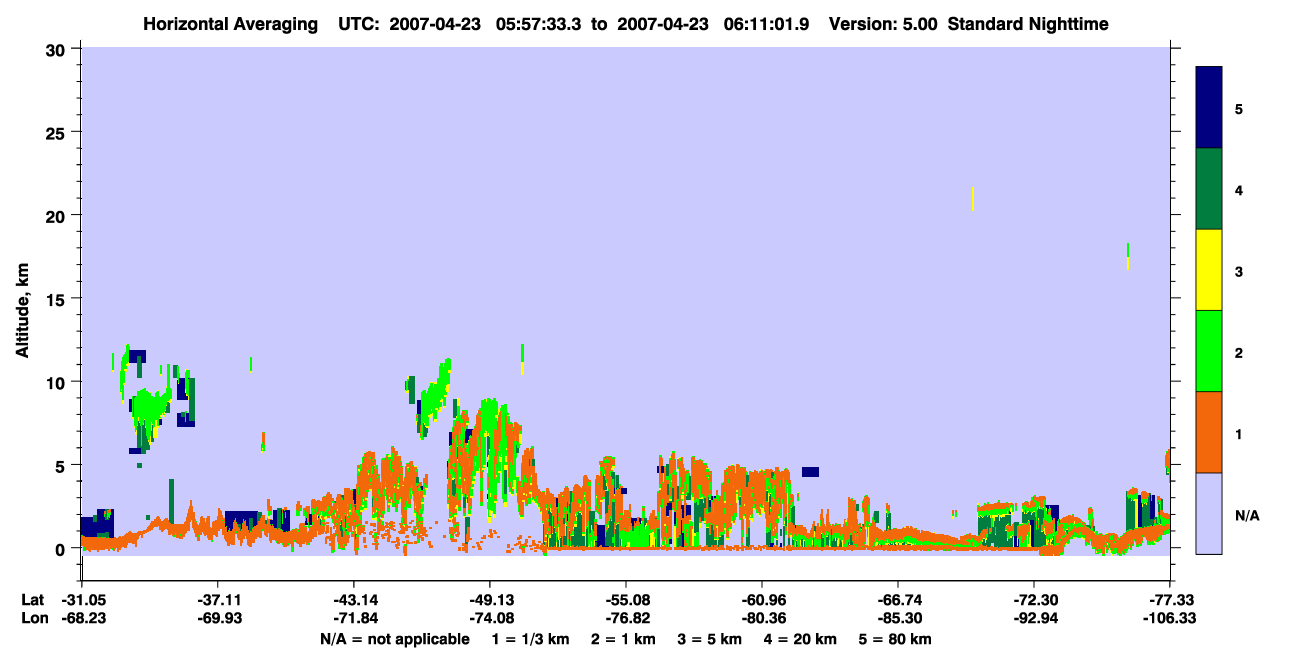The width and height of the screenshot is (1300, 667).
Task: Click the 'Lat' row label
Action: pyautogui.click(x=33, y=600)
